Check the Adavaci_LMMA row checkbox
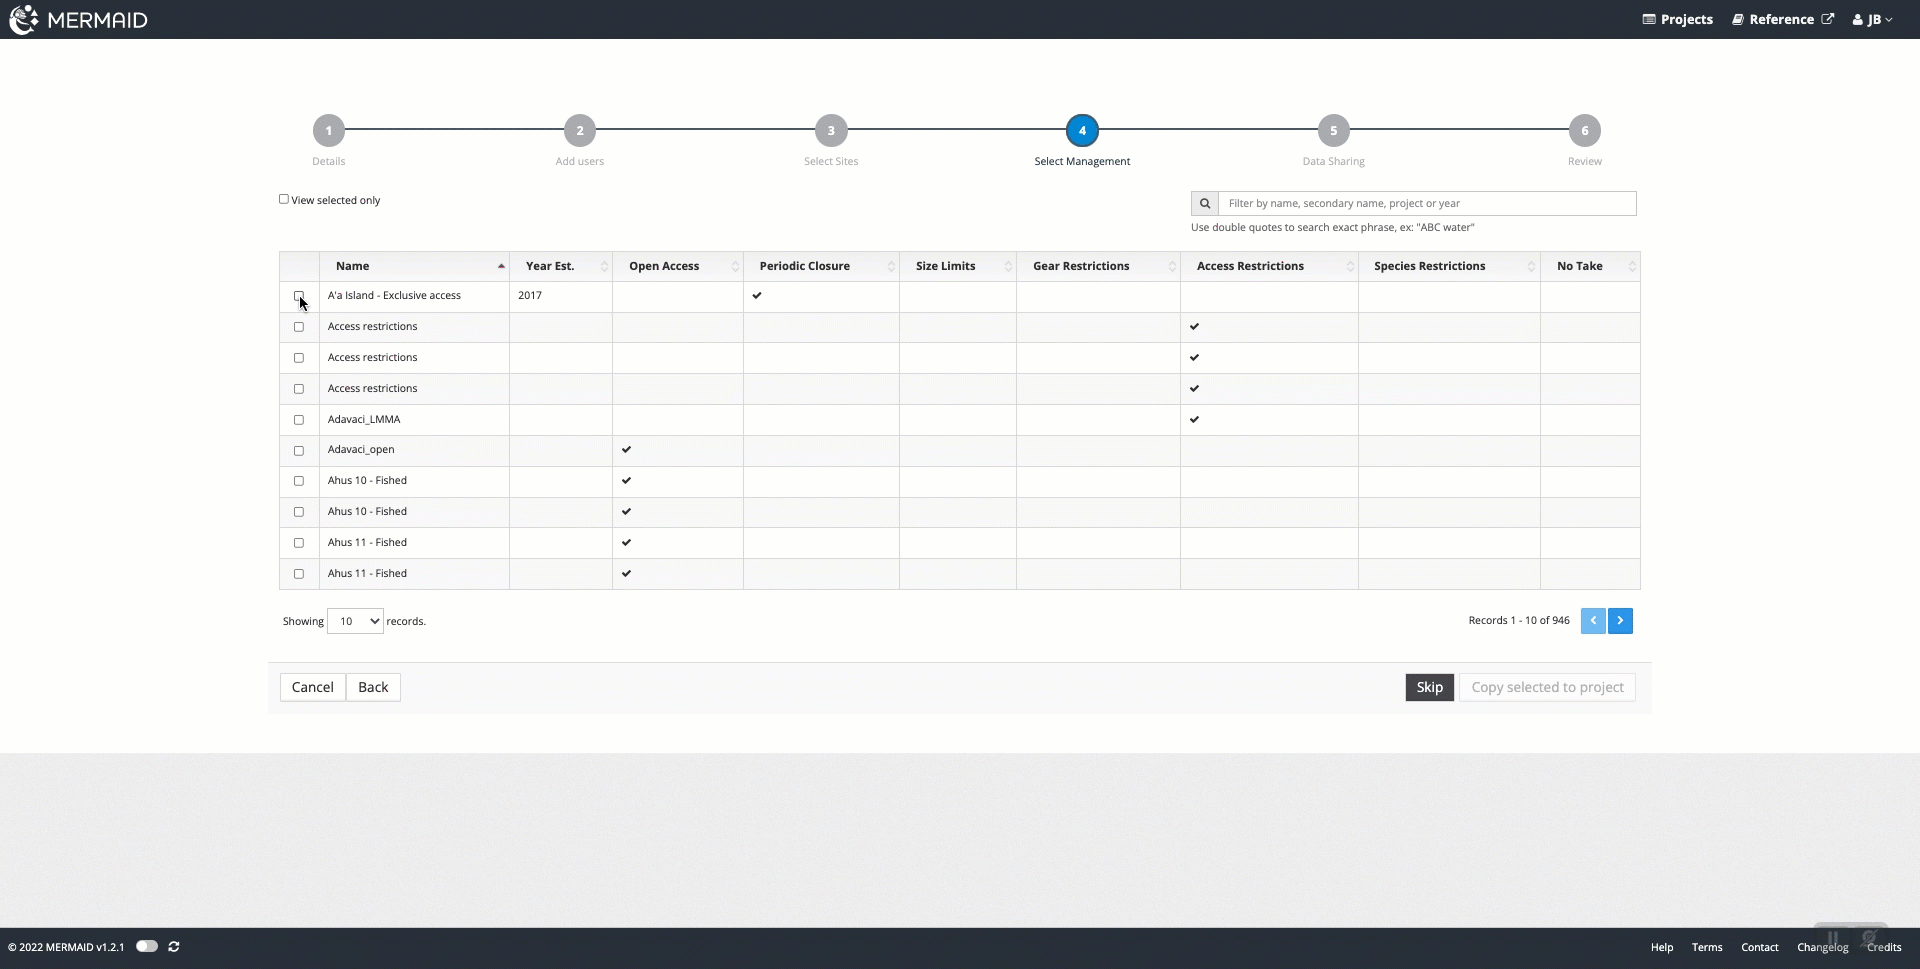Viewport: 1920px width, 969px height. click(x=299, y=420)
